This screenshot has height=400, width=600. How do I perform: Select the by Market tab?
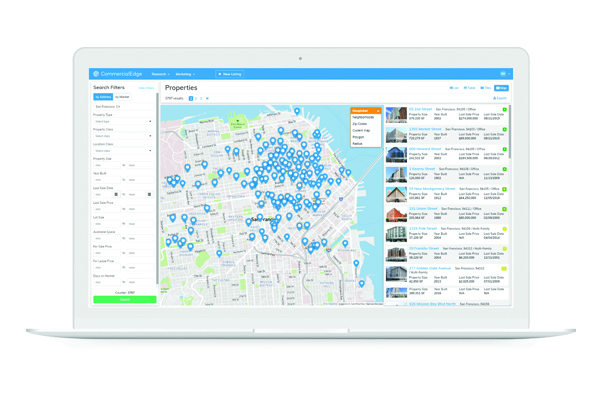123,97
